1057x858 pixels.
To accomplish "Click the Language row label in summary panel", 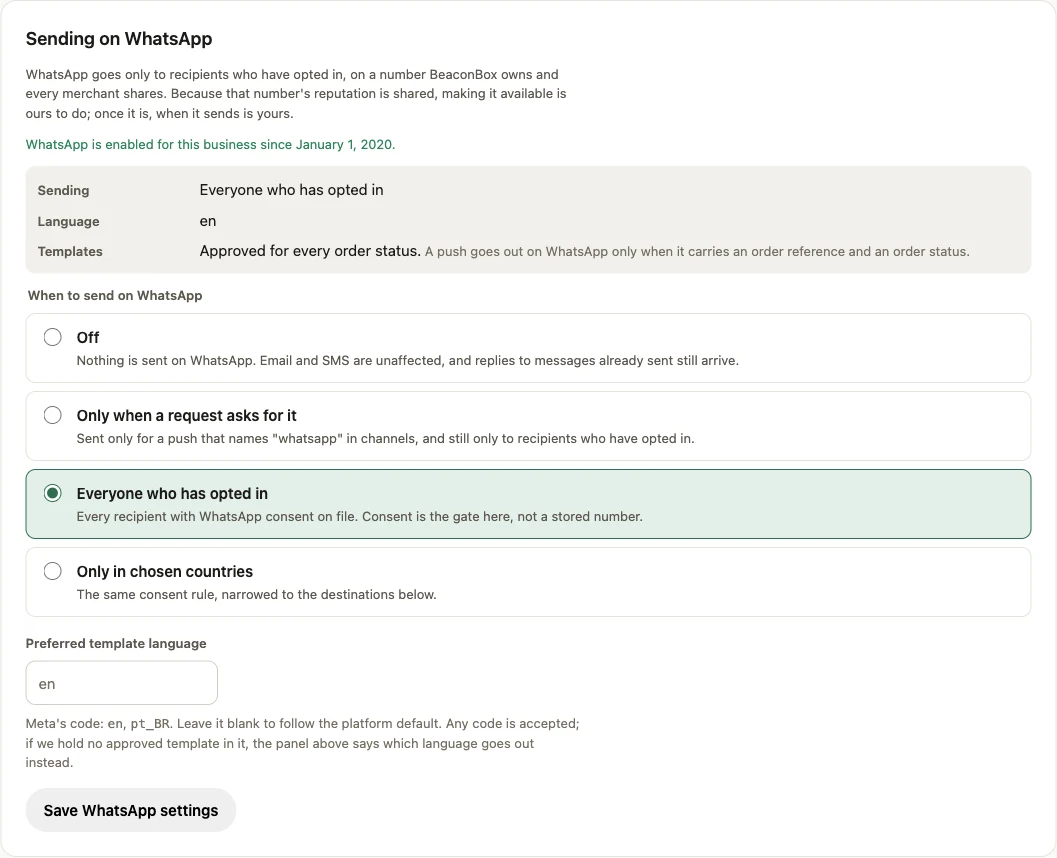I will [x=68, y=221].
